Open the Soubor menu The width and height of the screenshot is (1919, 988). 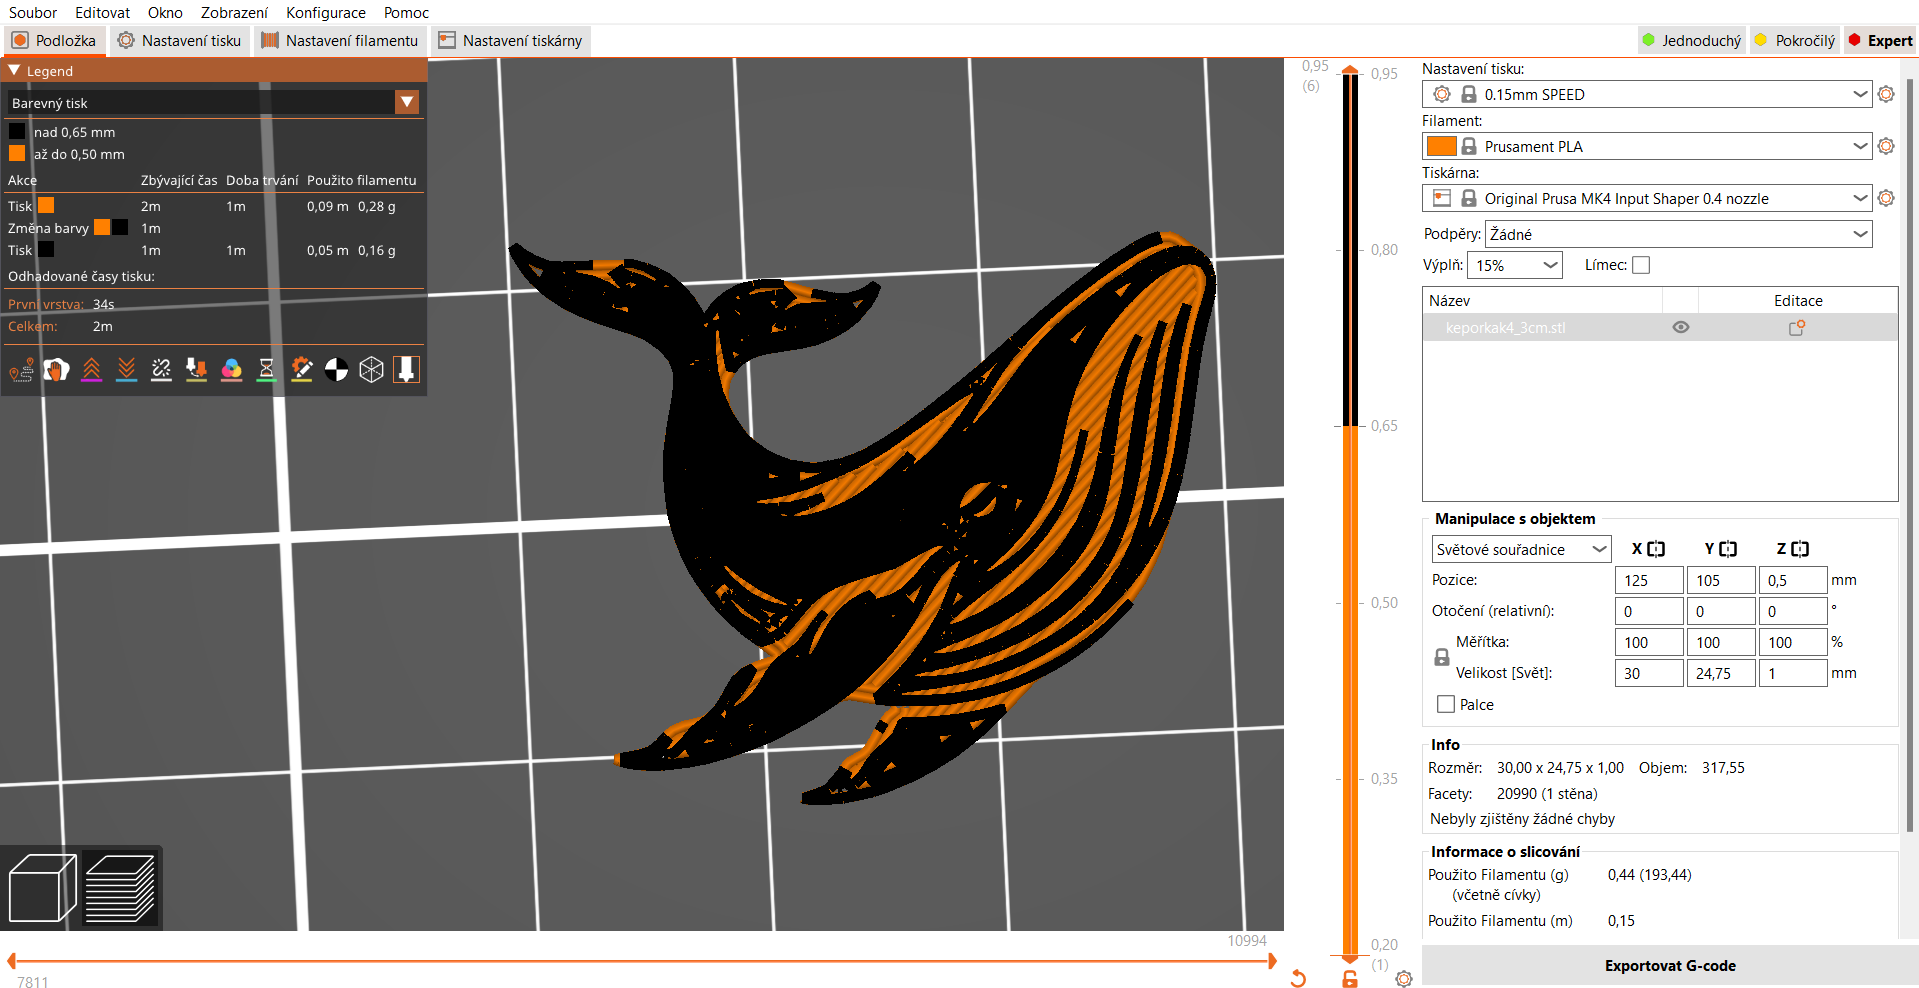pyautogui.click(x=33, y=12)
